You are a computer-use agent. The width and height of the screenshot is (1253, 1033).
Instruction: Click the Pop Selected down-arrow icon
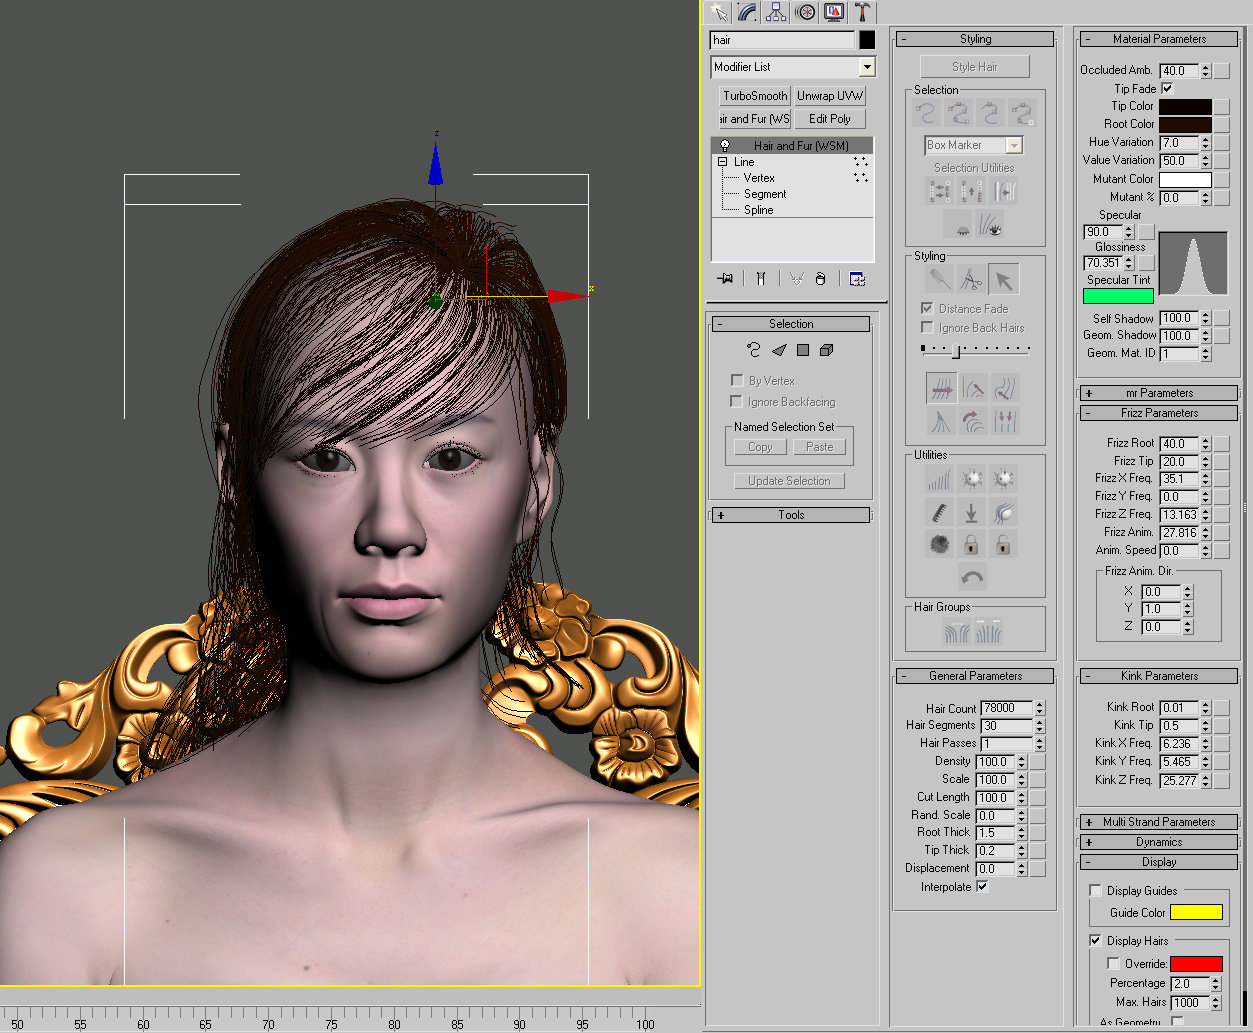point(971,512)
